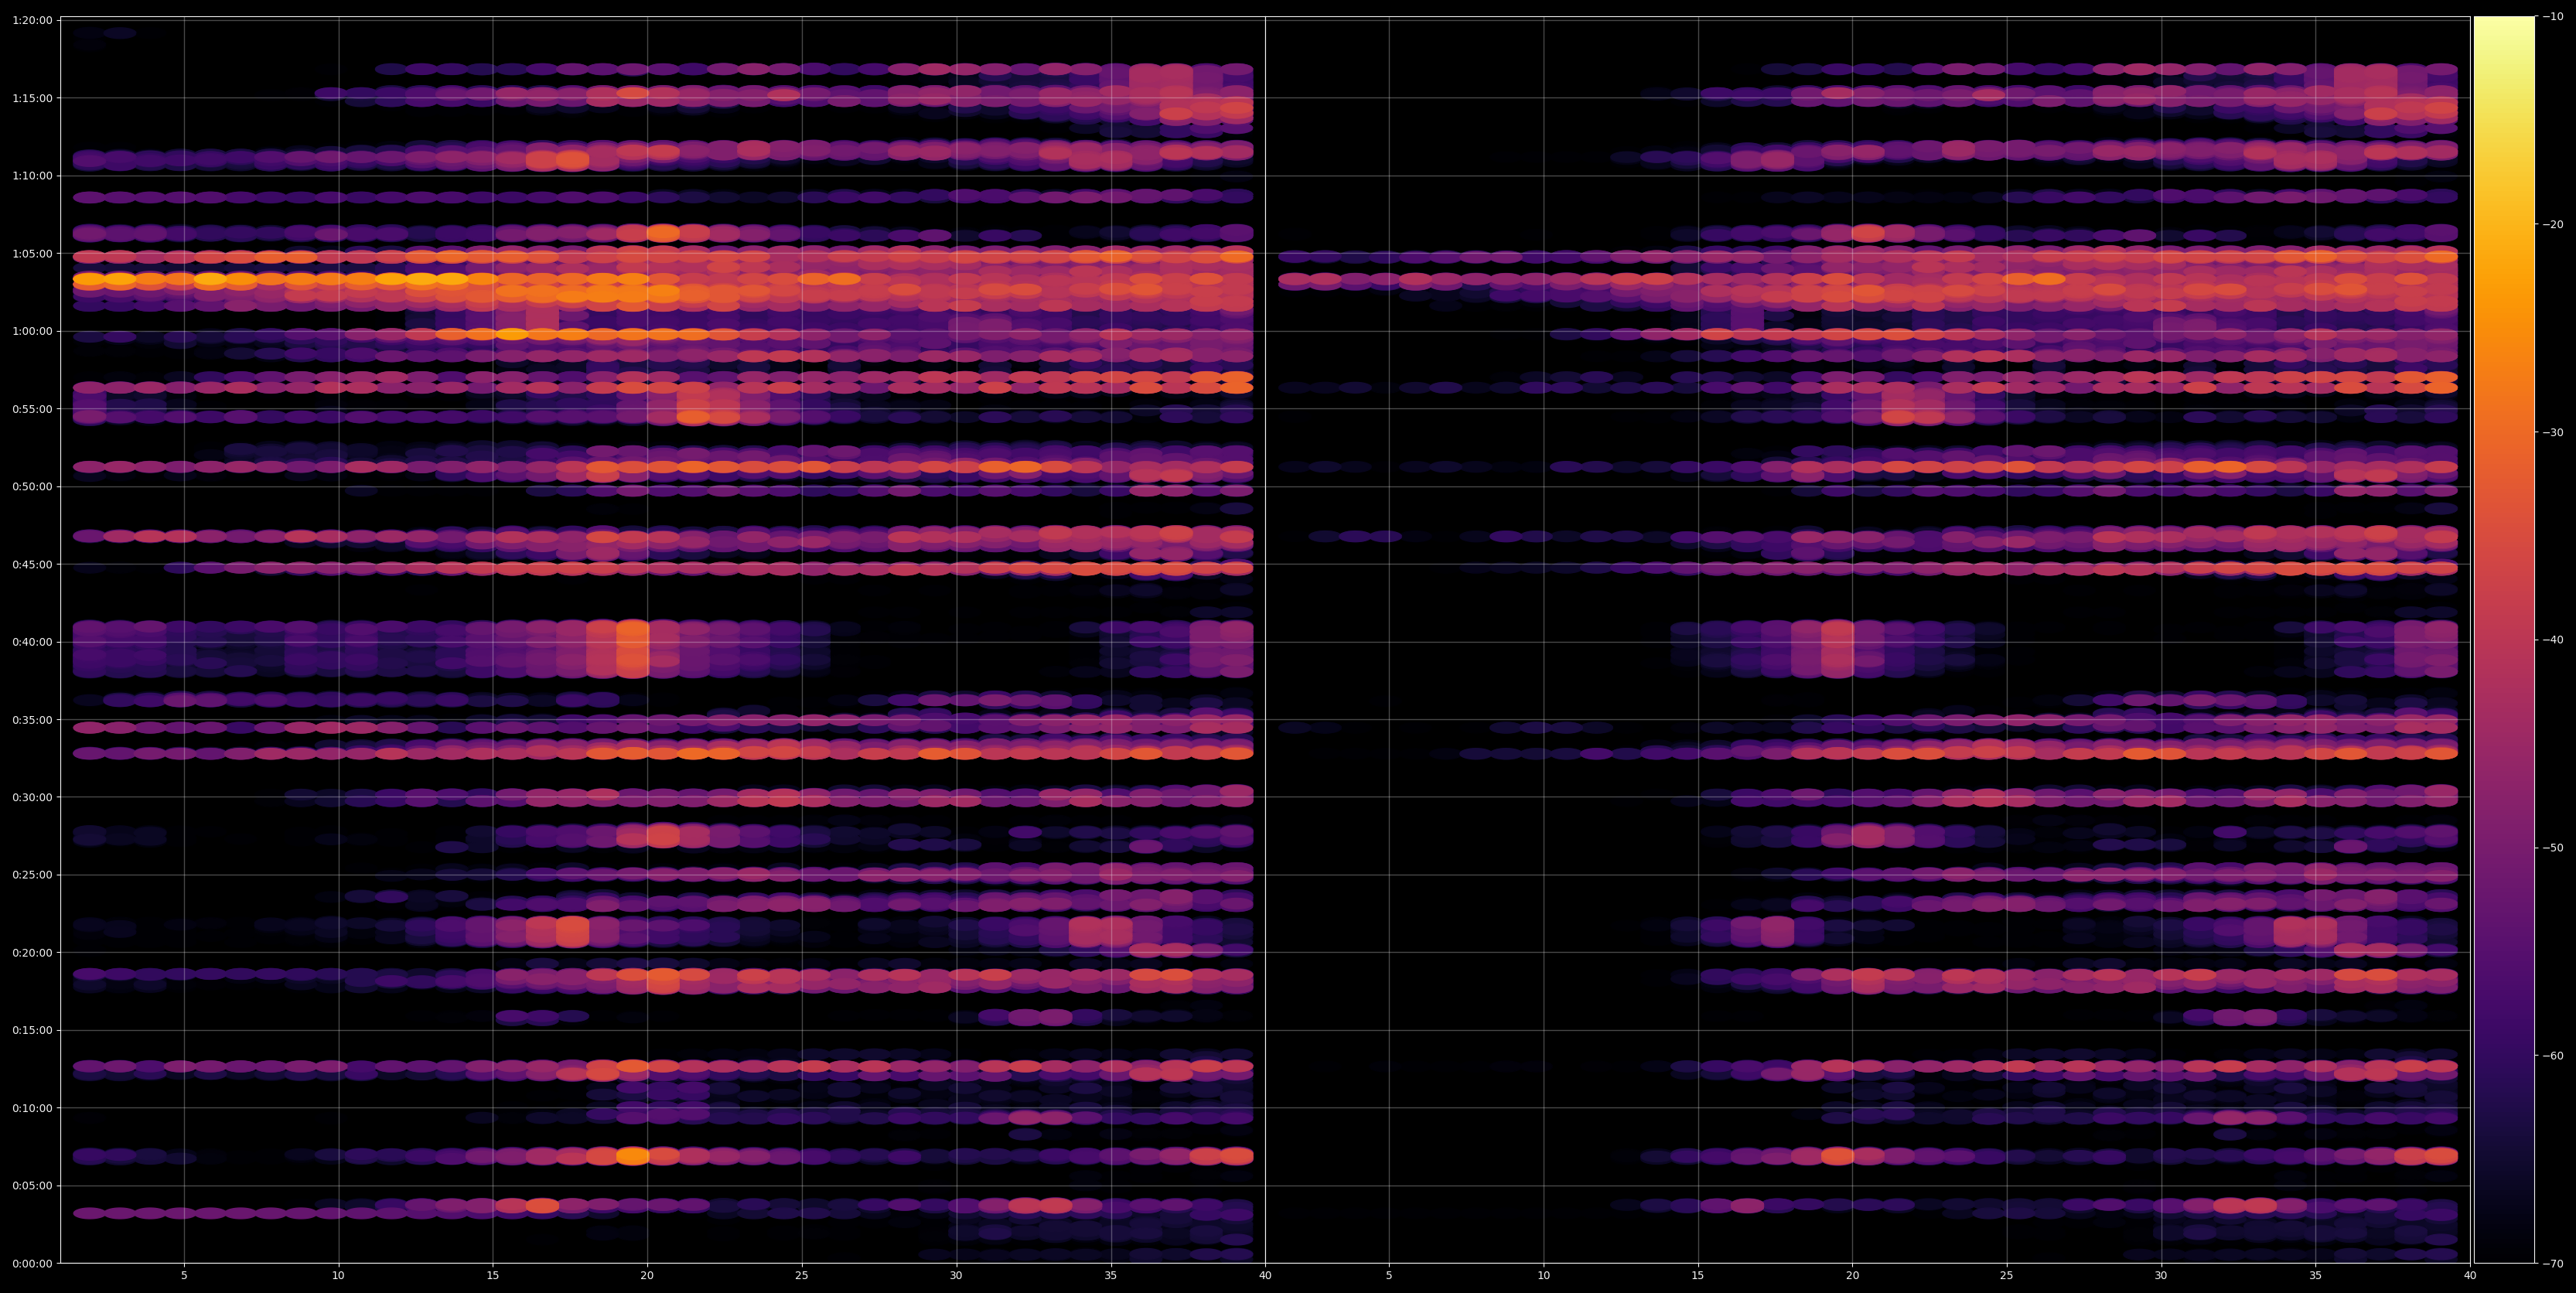Image resolution: width=2576 pixels, height=1293 pixels.
Task: Click the 0:05:00 y-axis tick label
Action: (x=31, y=1186)
